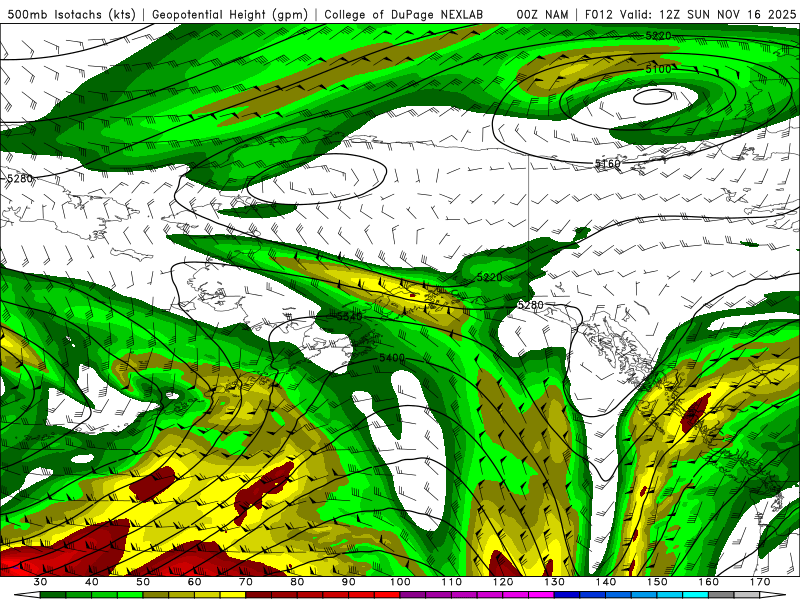Click the color scale value 70
The image size is (800, 600).
pyautogui.click(x=246, y=582)
